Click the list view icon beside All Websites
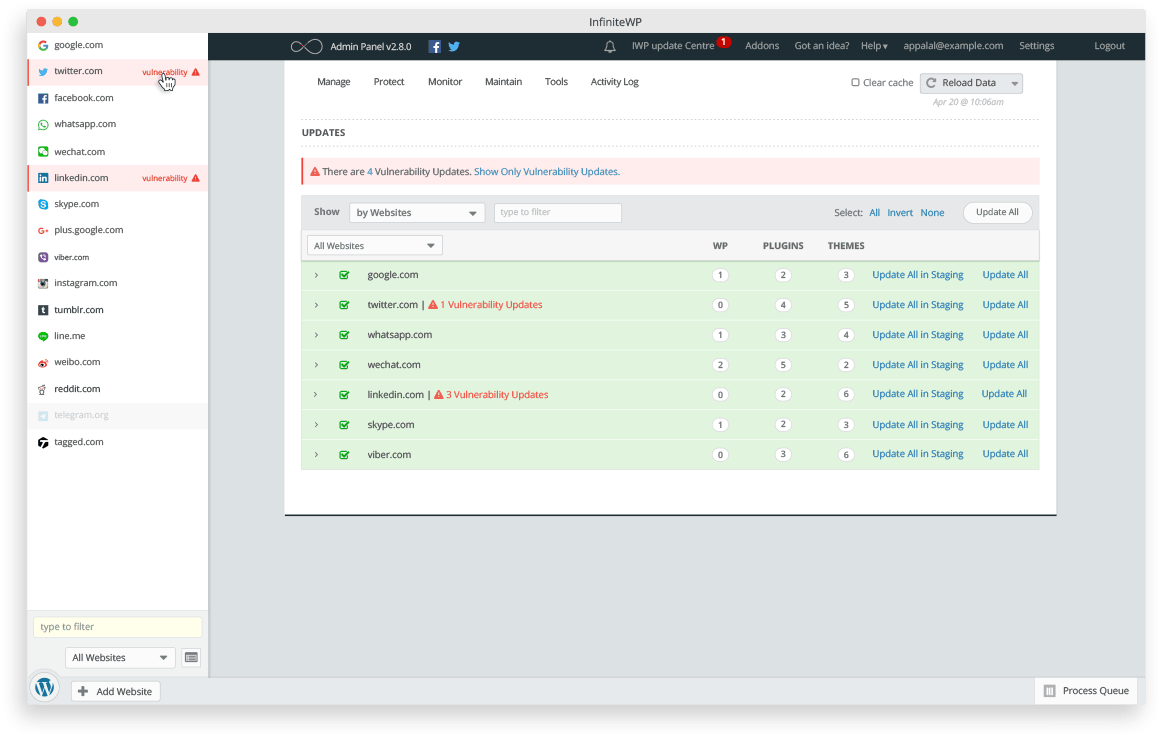Image resolution: width=1160 pixels, height=737 pixels. [192, 657]
